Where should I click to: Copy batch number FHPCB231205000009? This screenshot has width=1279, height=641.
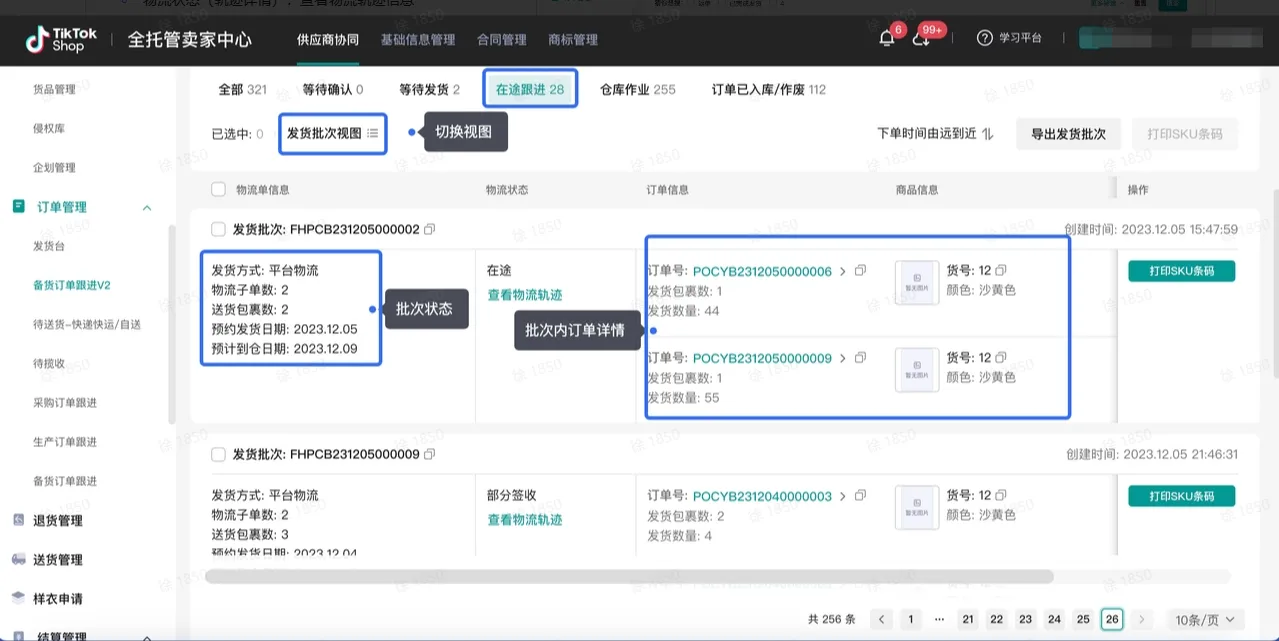[430, 454]
